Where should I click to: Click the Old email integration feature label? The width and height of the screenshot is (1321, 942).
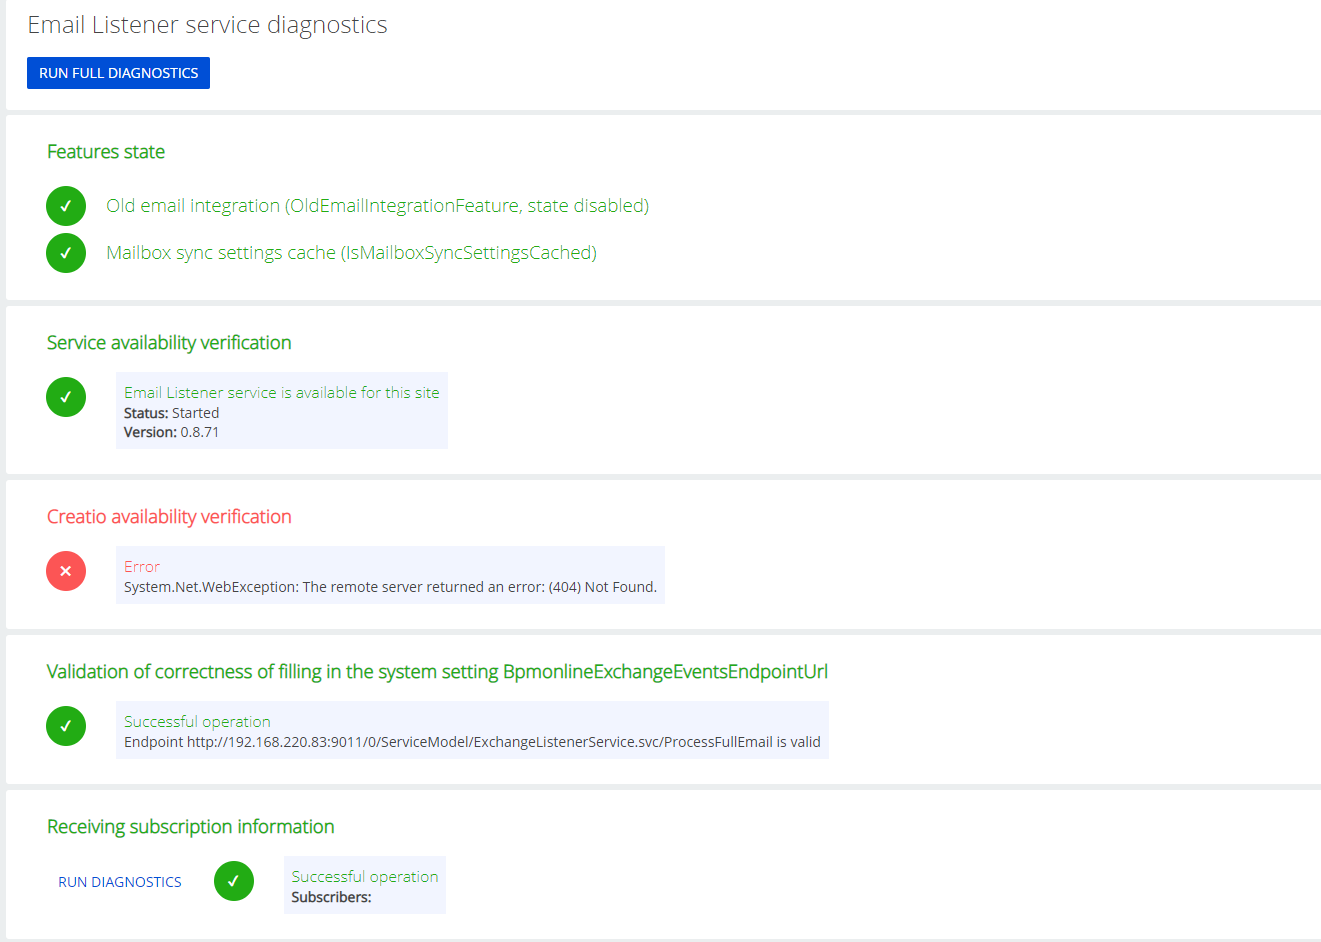377,205
